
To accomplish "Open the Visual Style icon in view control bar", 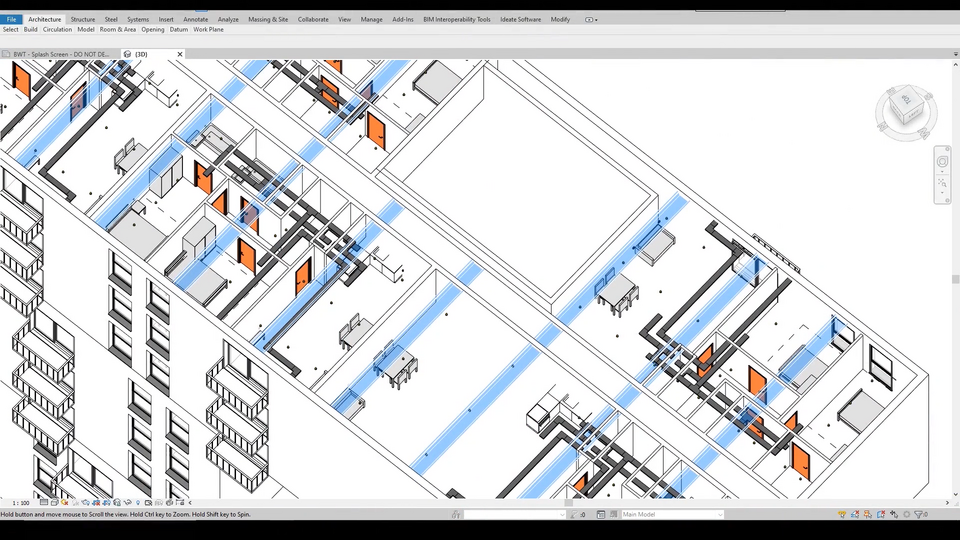I will [x=52, y=502].
